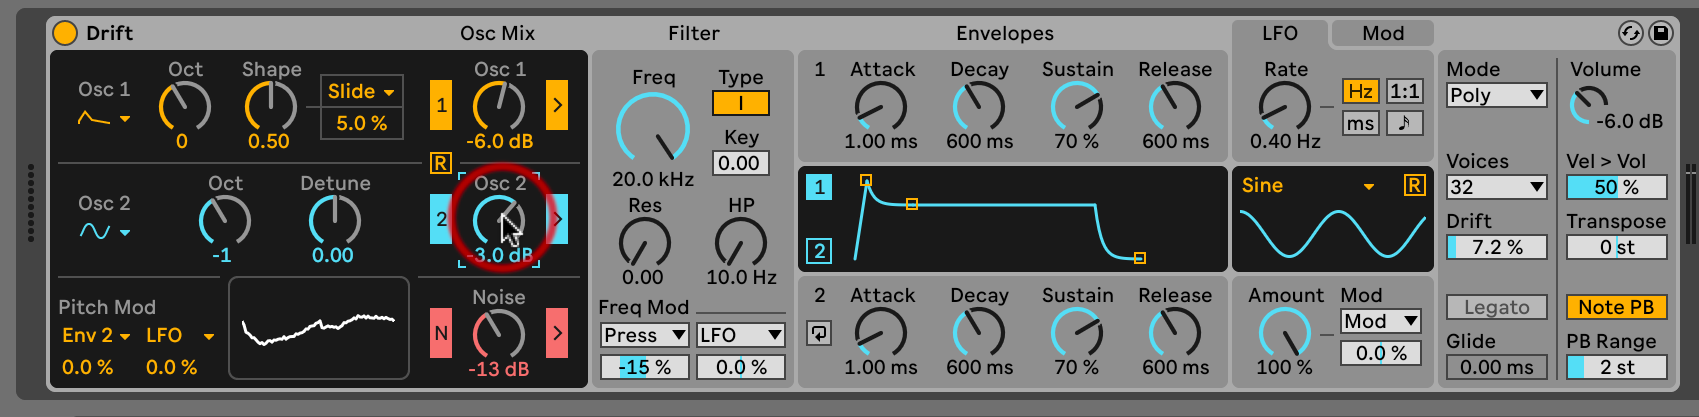
Task: Click the oscillator waveform display
Action: (x=319, y=328)
